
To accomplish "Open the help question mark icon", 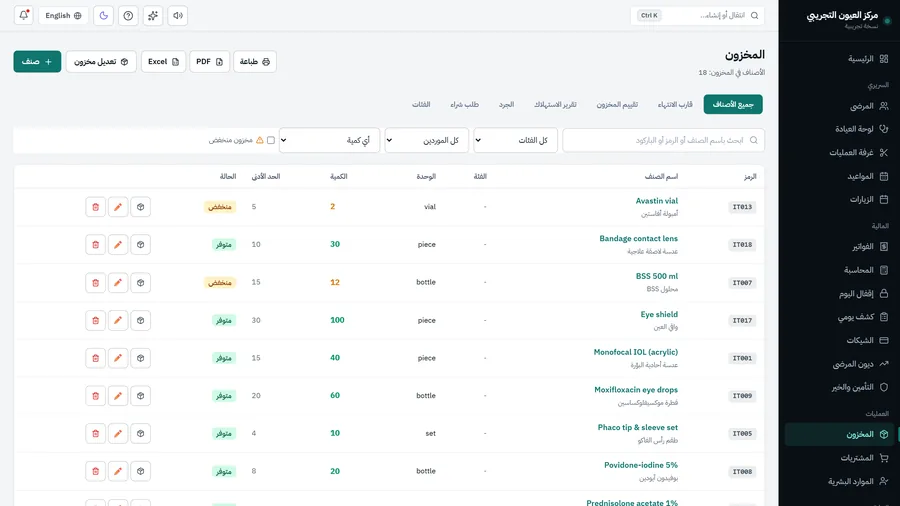I will (x=128, y=15).
